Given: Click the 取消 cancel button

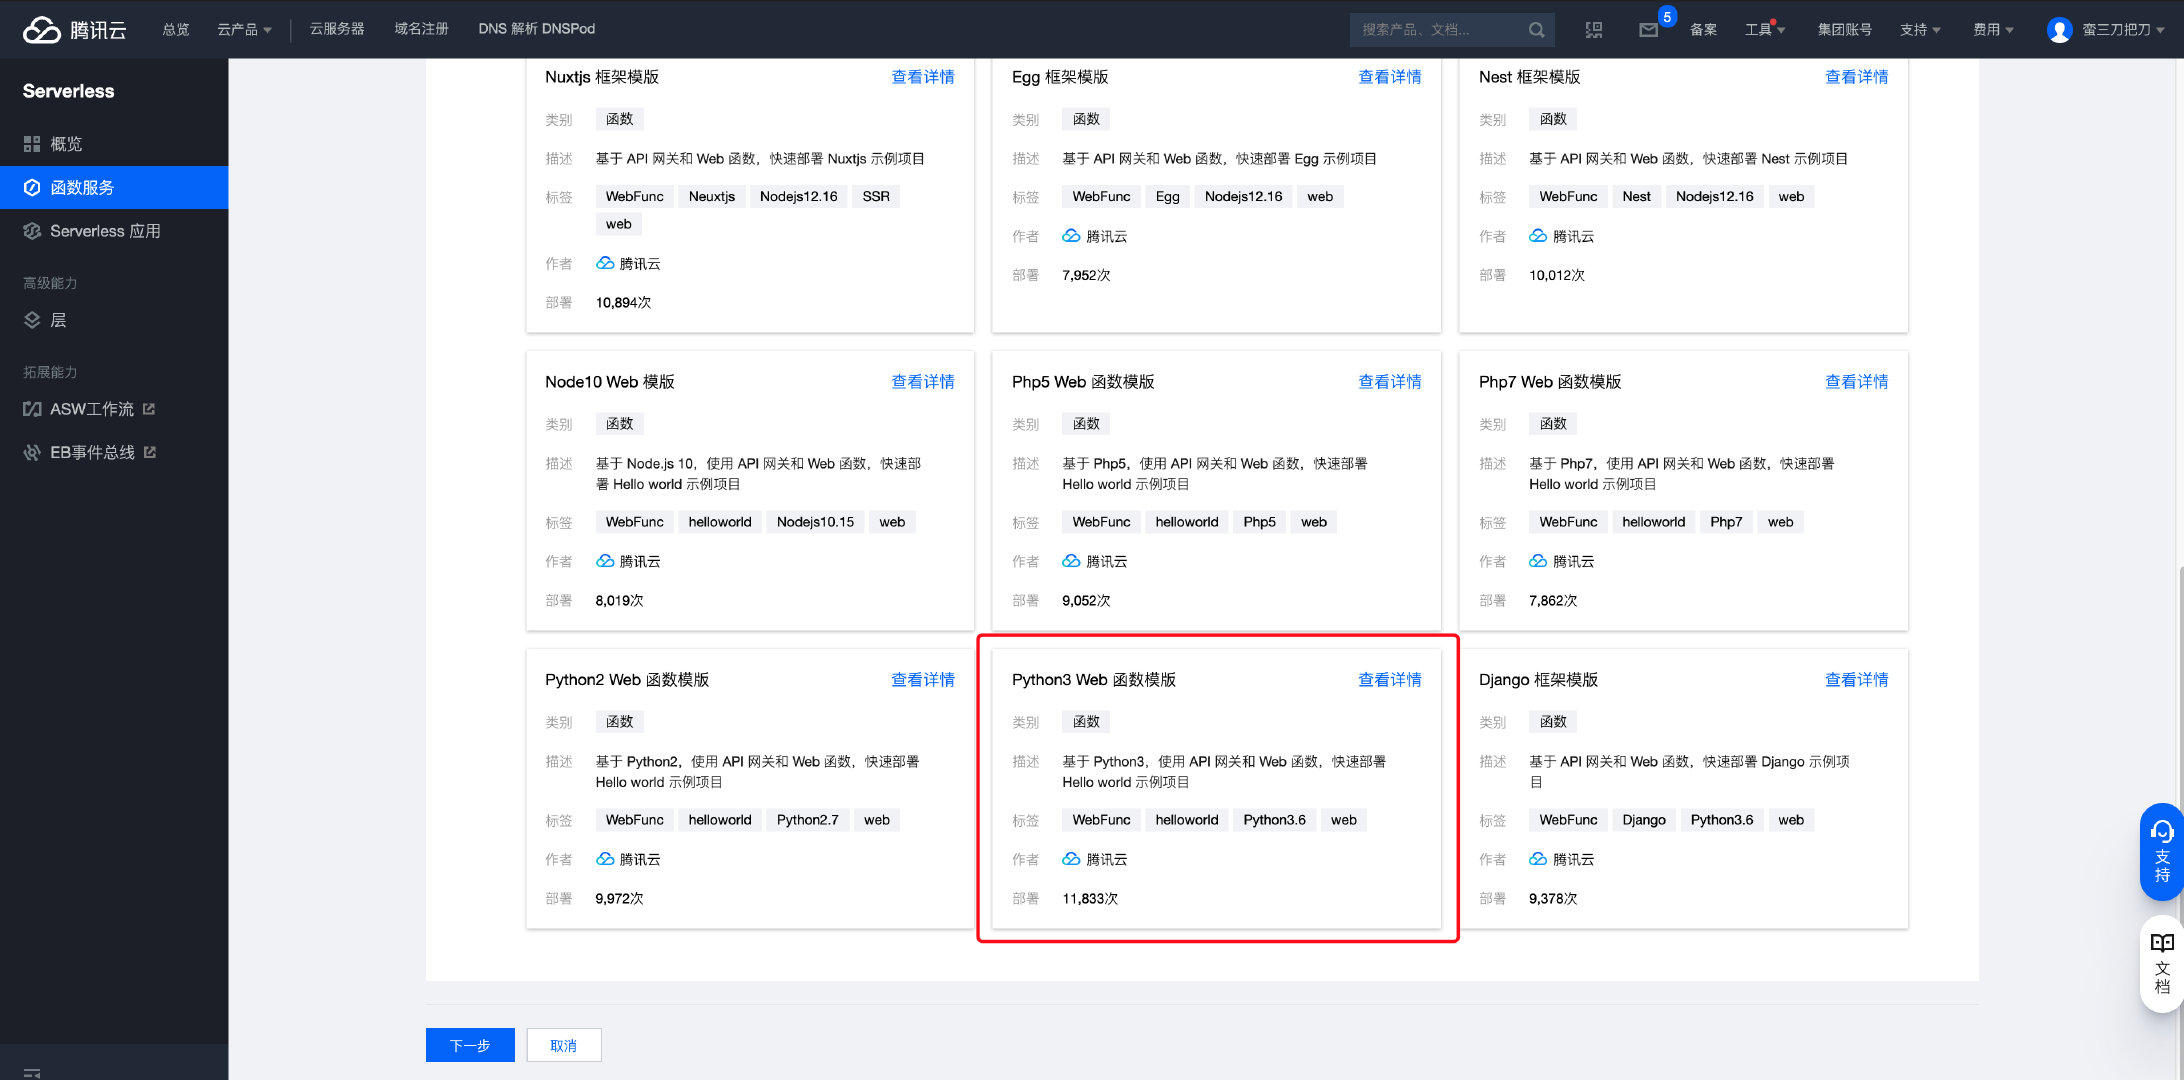Looking at the screenshot, I should point(564,1045).
